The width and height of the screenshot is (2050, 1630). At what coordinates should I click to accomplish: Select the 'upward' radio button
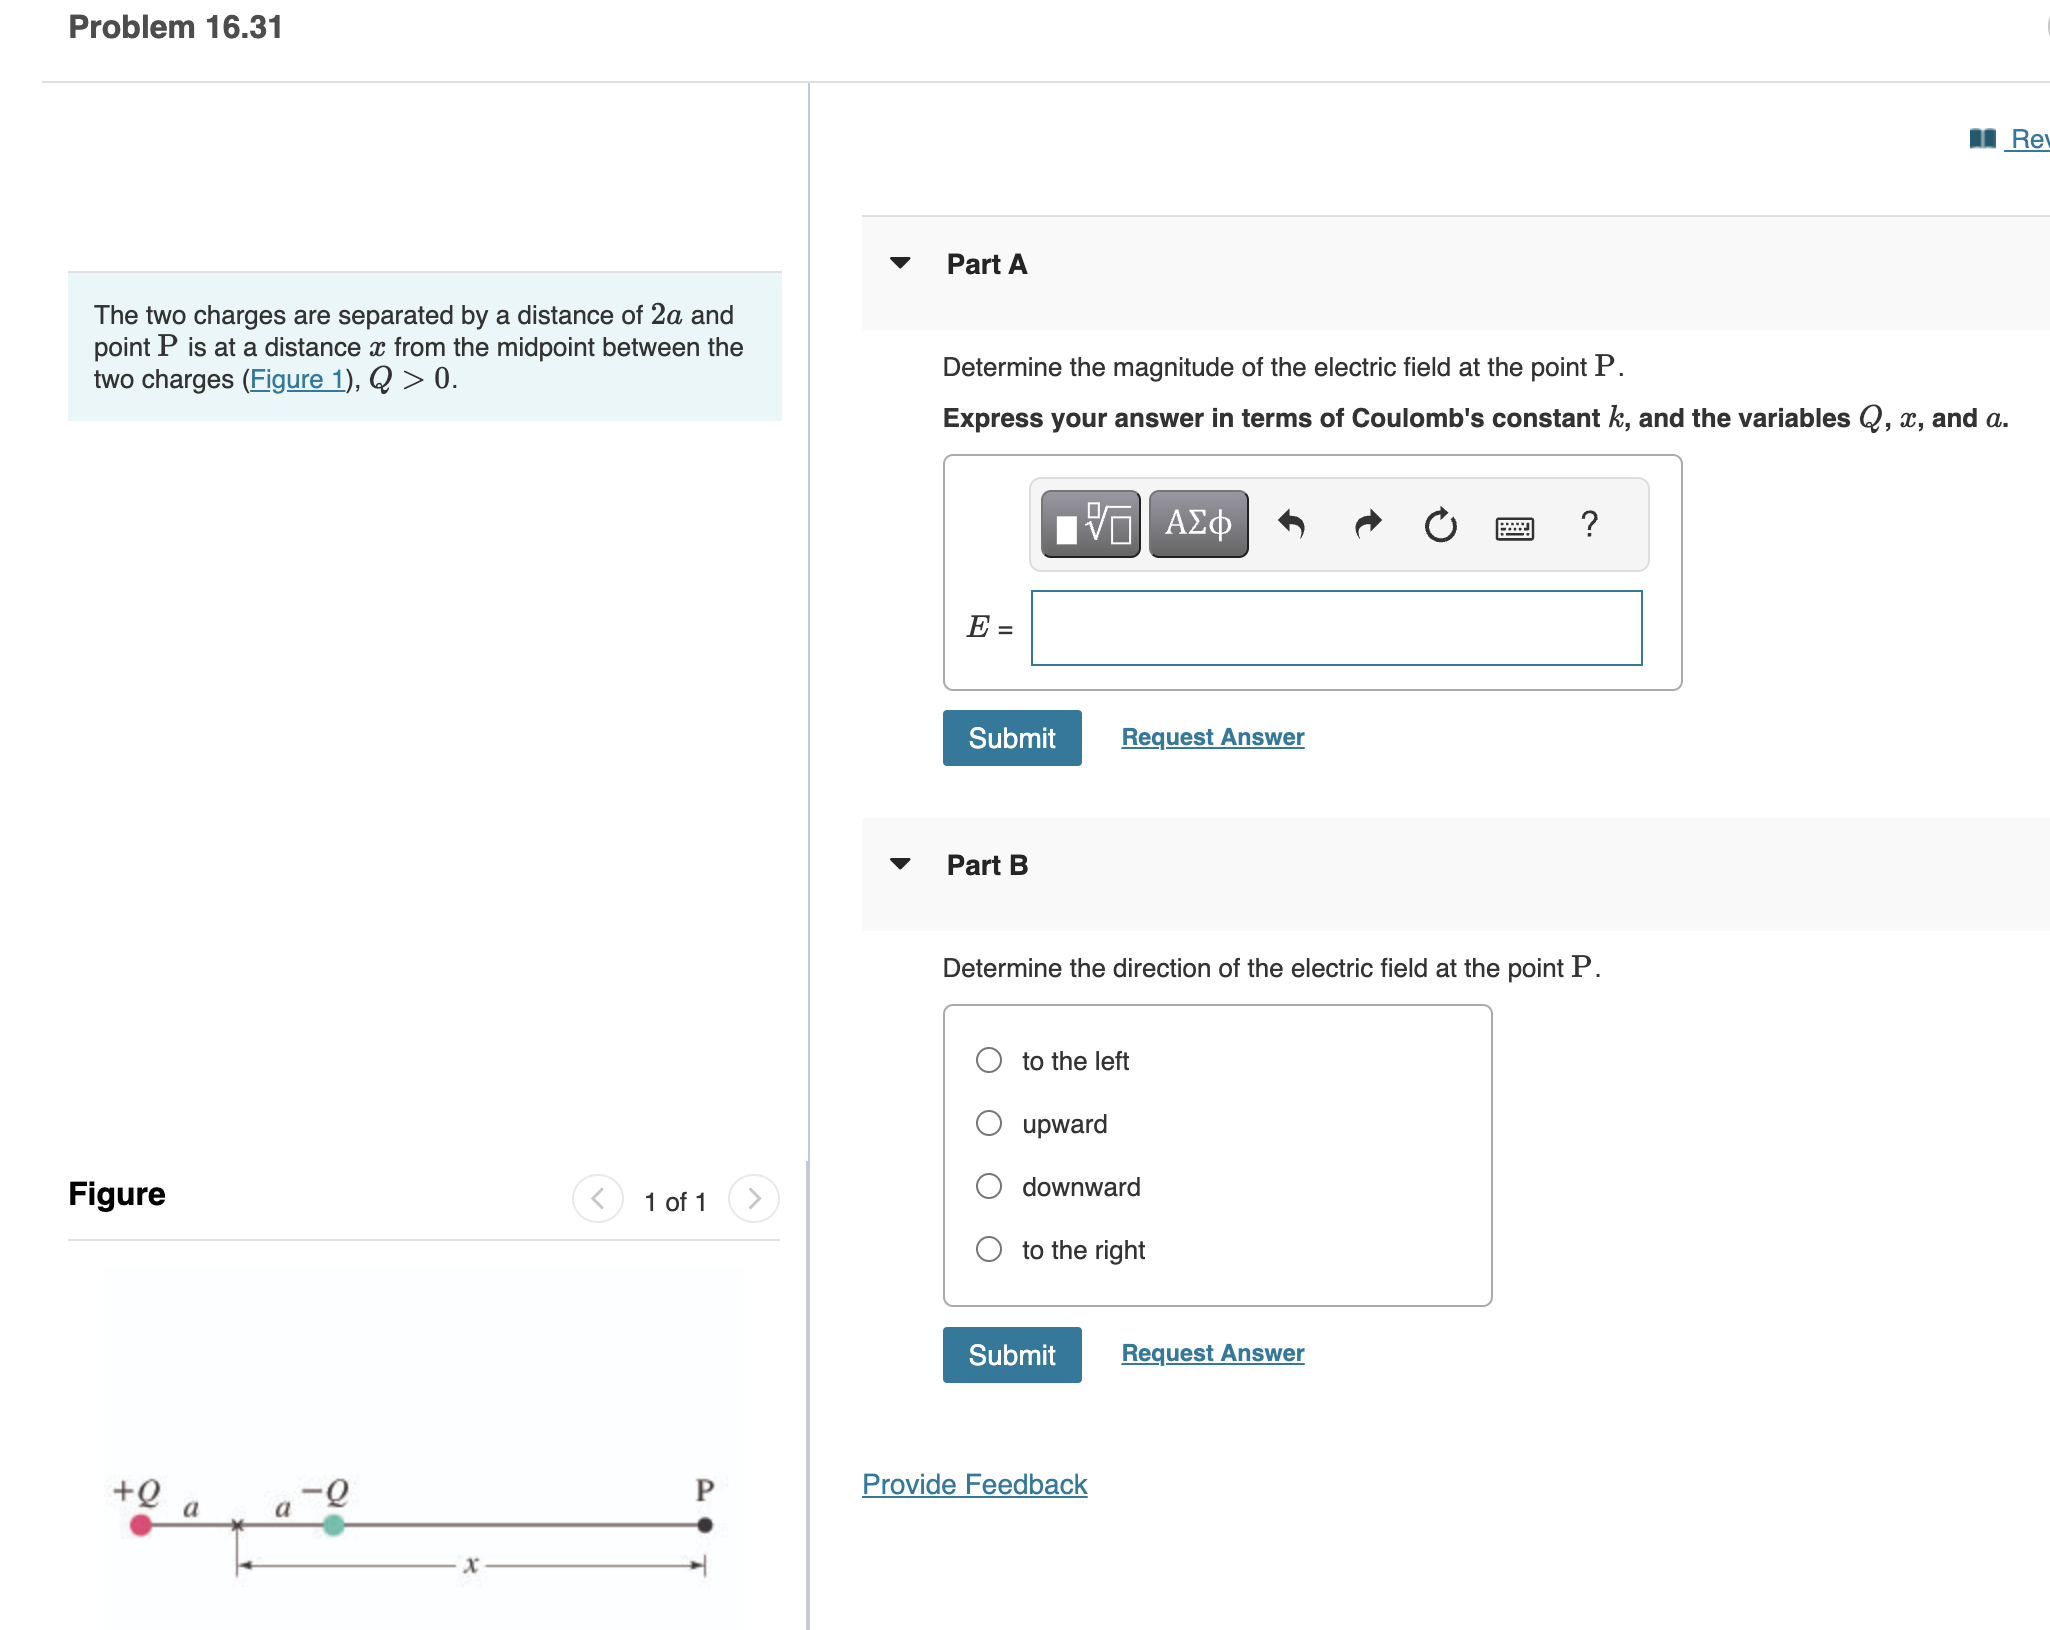coord(989,1123)
